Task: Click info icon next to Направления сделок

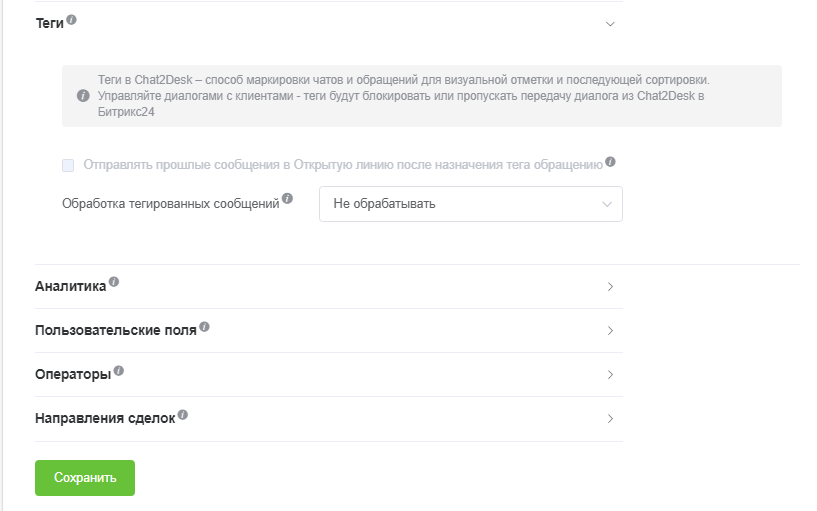Action: coord(183,414)
